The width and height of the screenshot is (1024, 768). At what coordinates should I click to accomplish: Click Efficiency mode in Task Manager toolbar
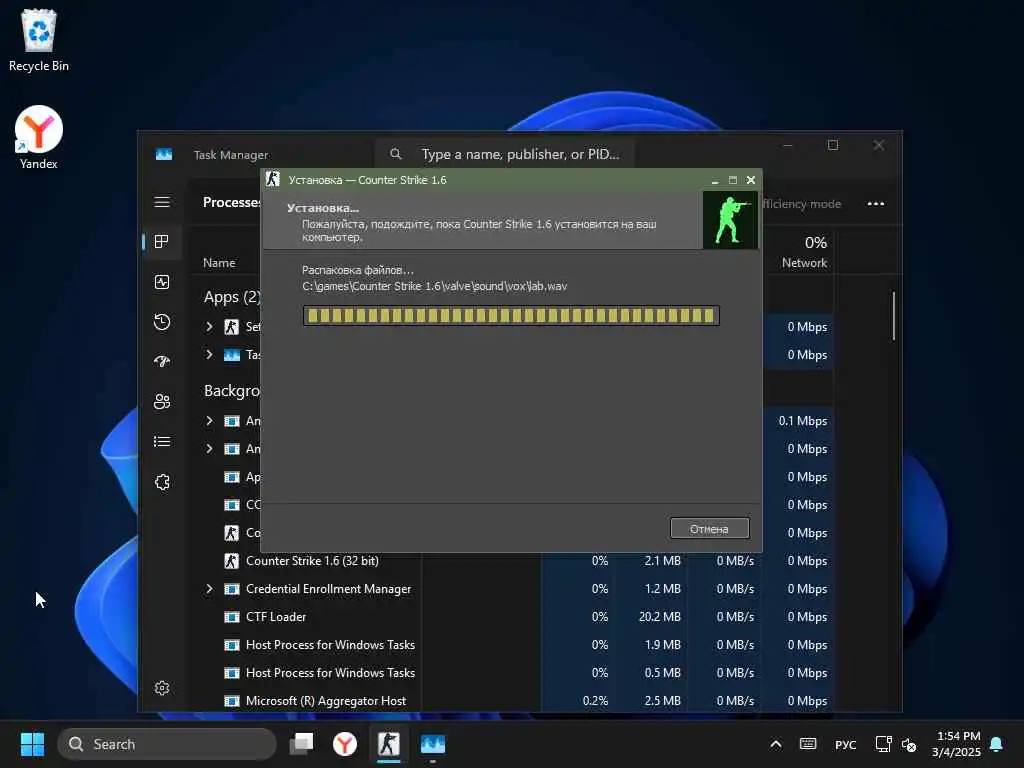(x=801, y=204)
